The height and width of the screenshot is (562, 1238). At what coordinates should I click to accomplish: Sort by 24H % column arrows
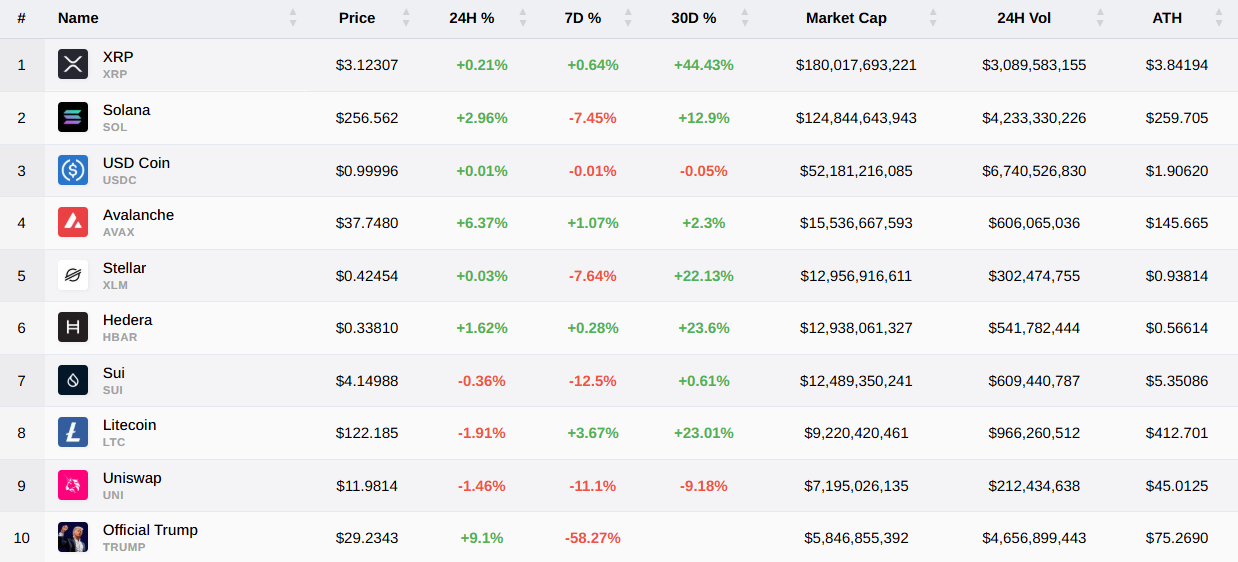point(522,18)
